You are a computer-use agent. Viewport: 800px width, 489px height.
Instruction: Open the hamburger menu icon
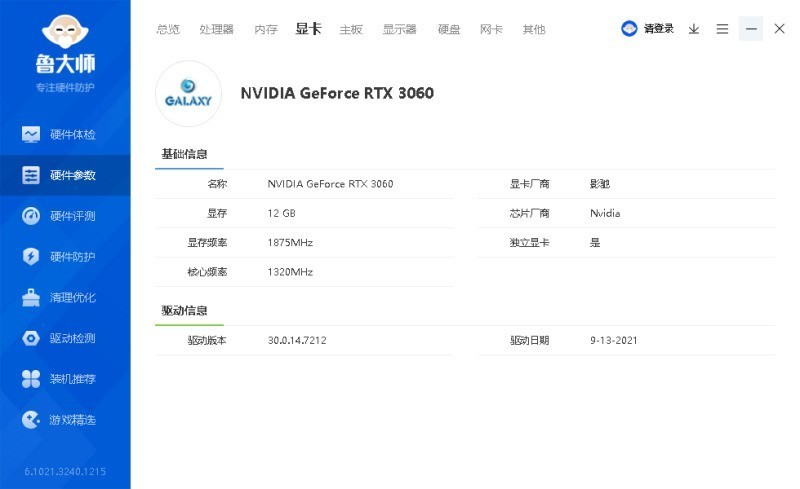(722, 29)
